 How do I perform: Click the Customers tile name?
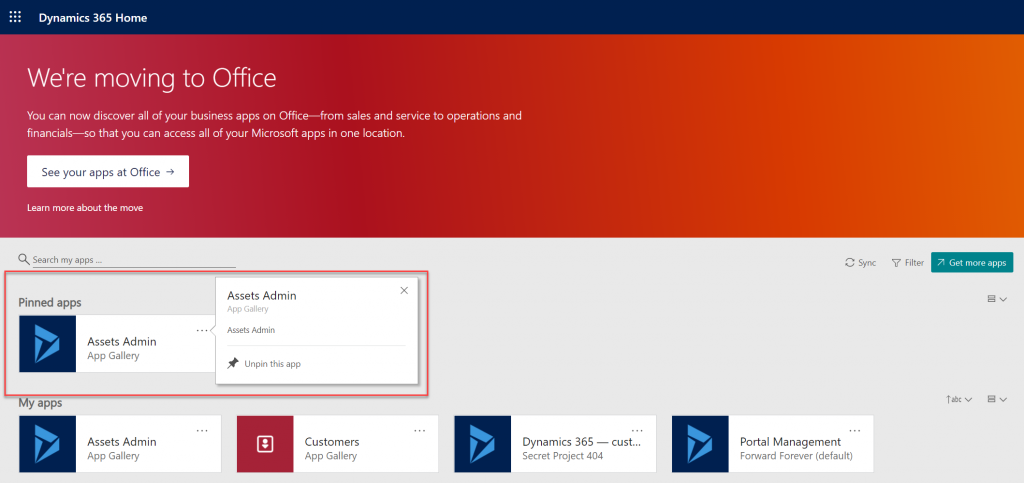click(332, 442)
